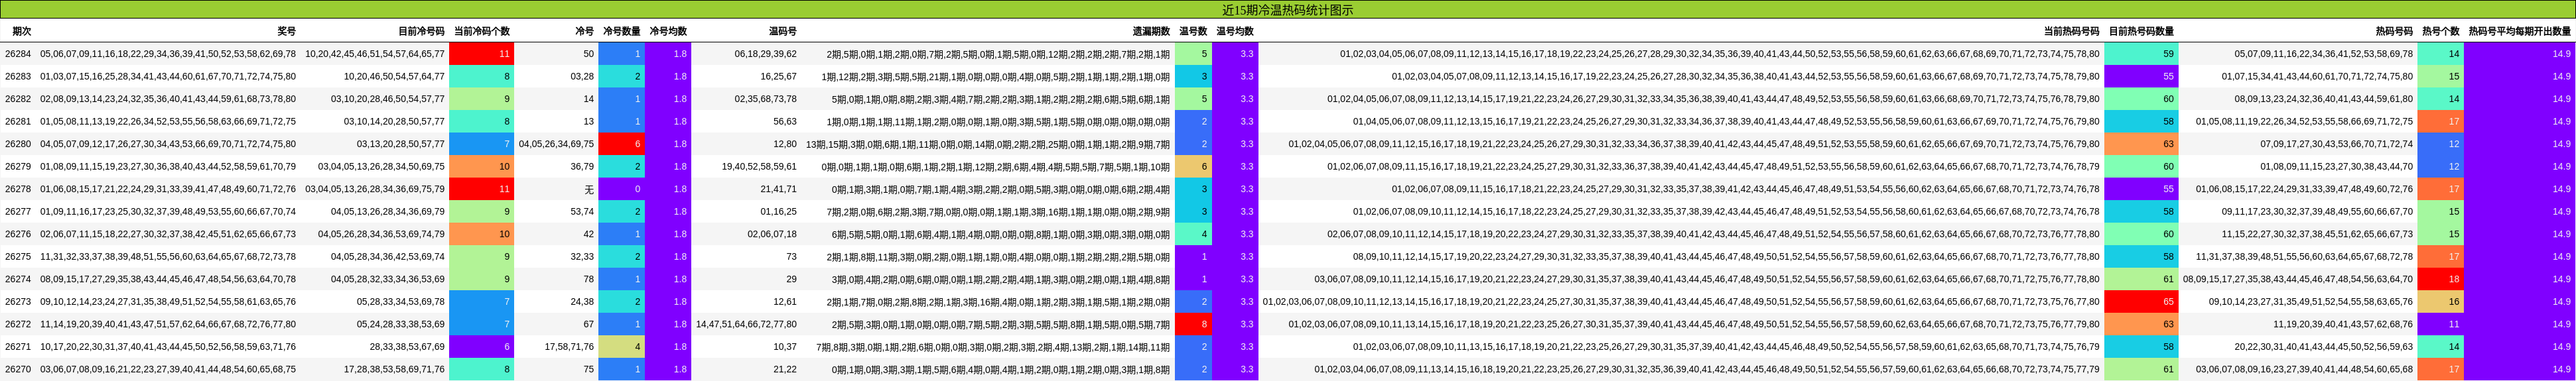Click hot number count 11 in row 26272

pos(2440,324)
